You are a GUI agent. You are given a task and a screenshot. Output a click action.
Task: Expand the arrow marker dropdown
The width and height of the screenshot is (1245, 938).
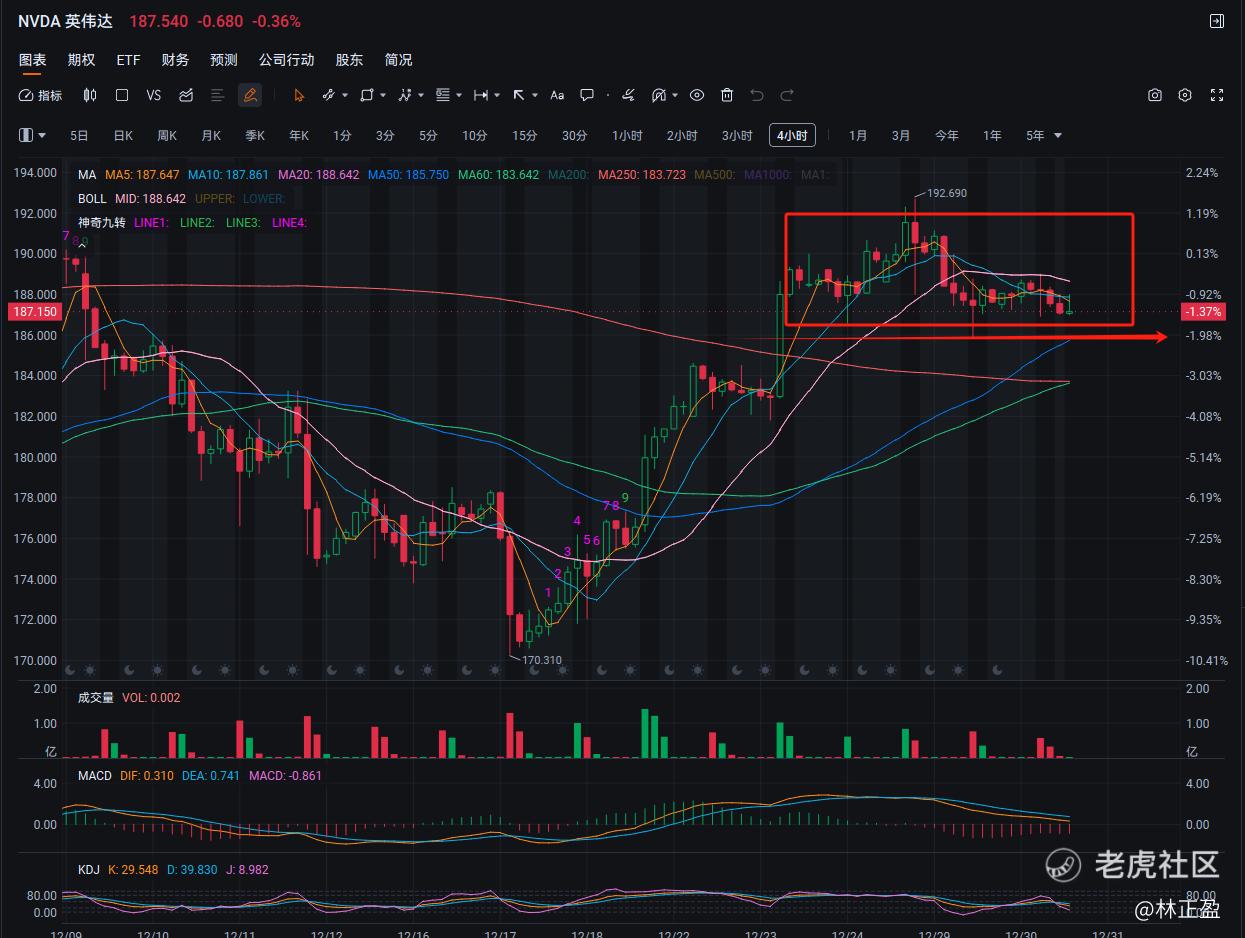point(536,96)
